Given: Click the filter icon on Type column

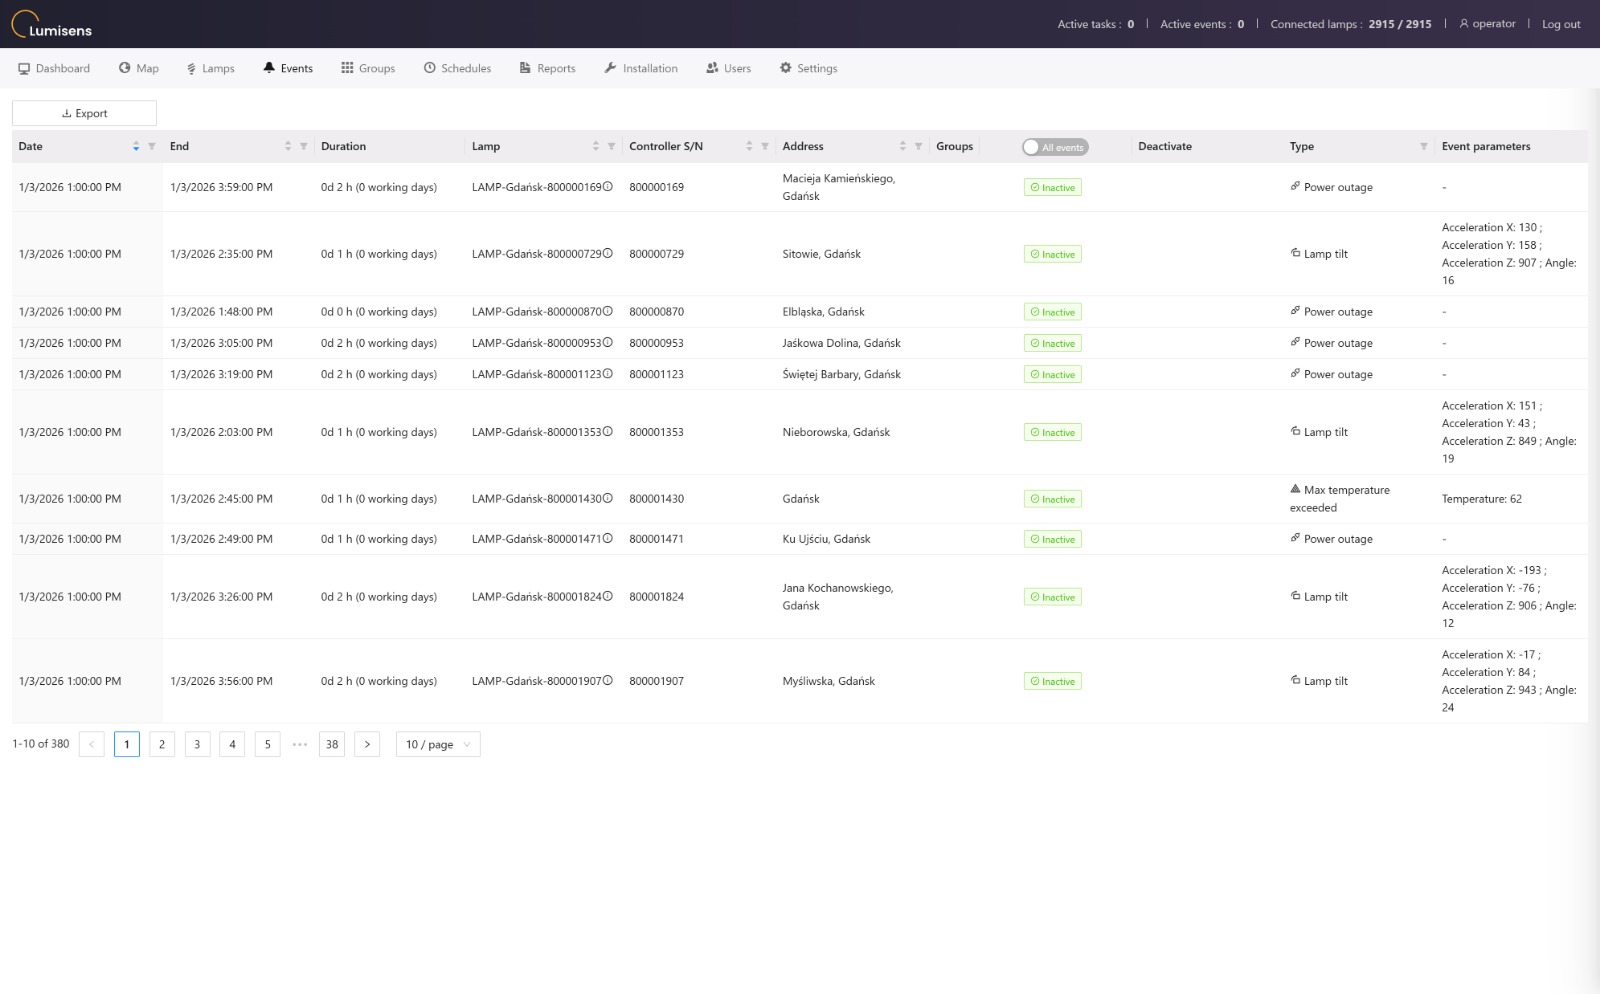Looking at the screenshot, I should (x=1424, y=146).
